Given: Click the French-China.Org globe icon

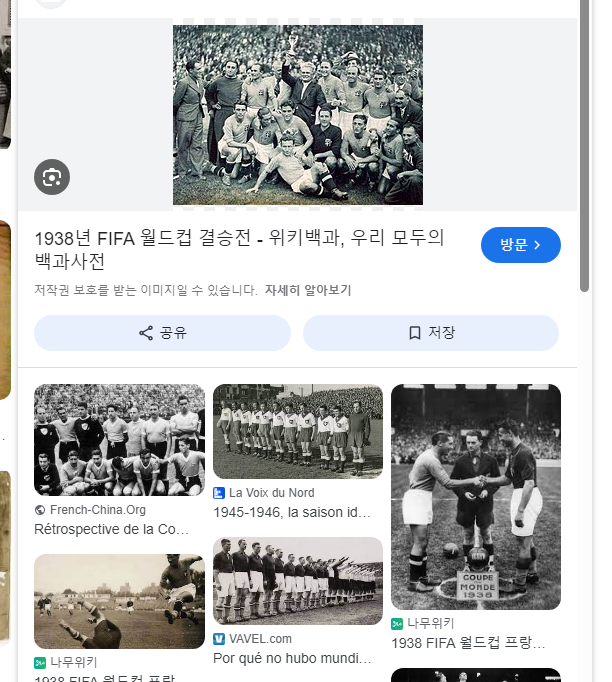Looking at the screenshot, I should coord(40,510).
